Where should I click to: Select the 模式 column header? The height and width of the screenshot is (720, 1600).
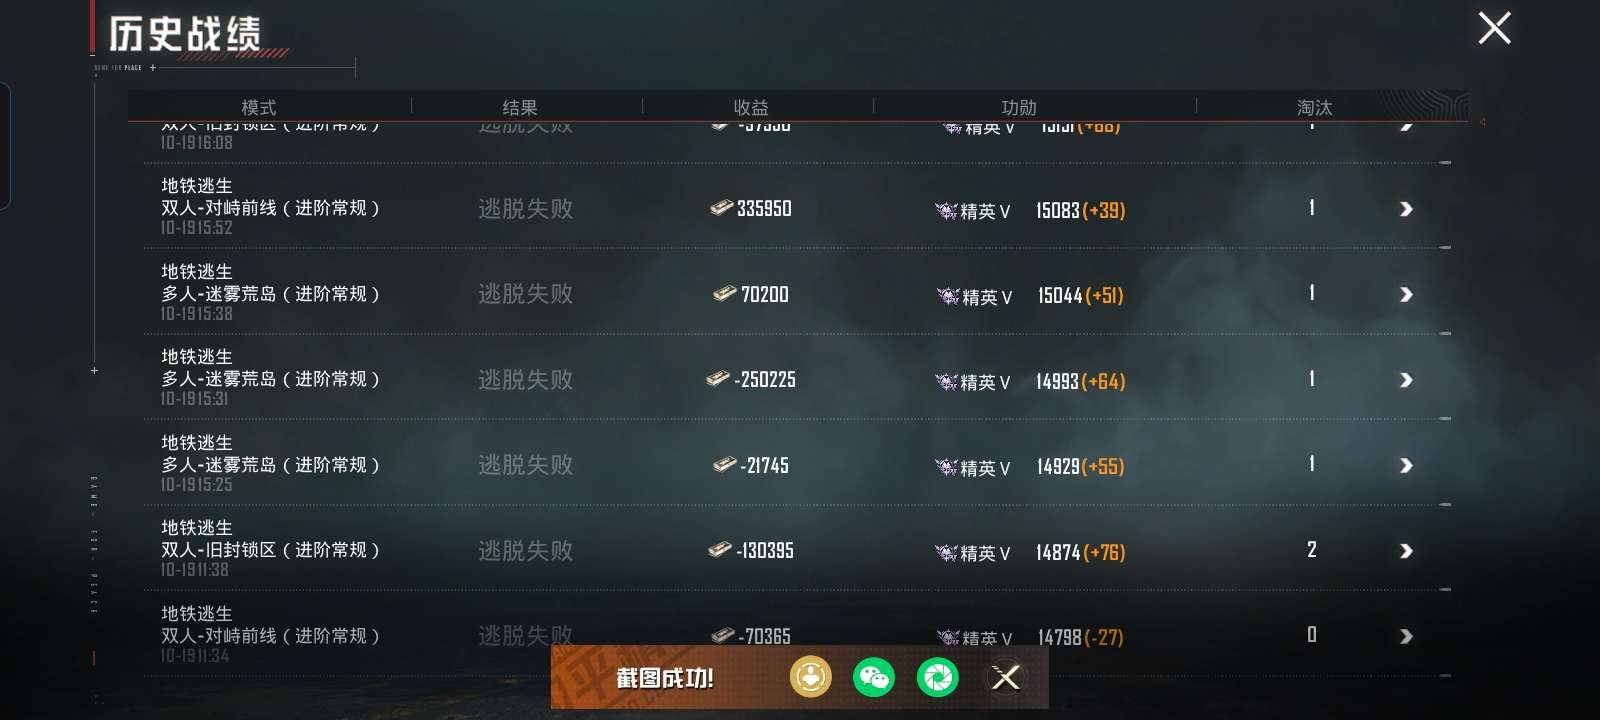click(259, 107)
